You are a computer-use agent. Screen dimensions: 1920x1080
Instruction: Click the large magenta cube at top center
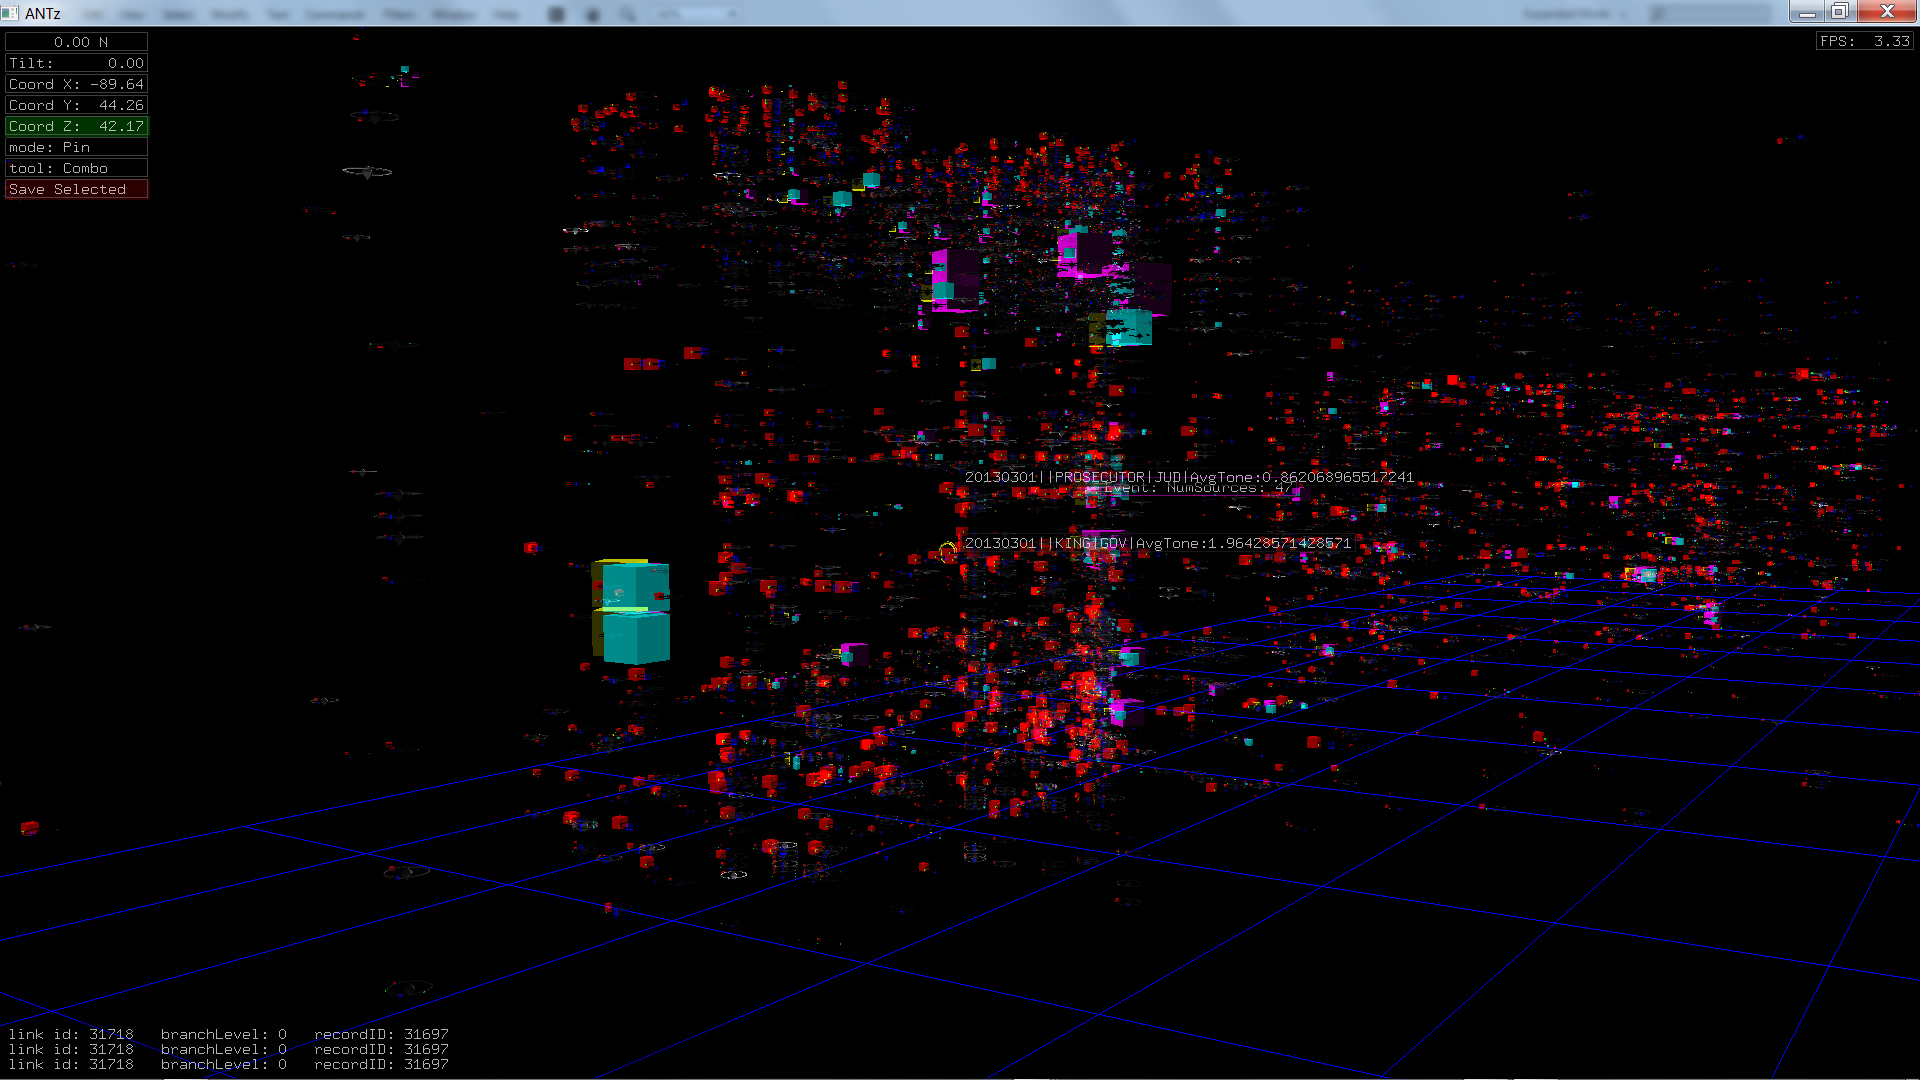(1085, 254)
